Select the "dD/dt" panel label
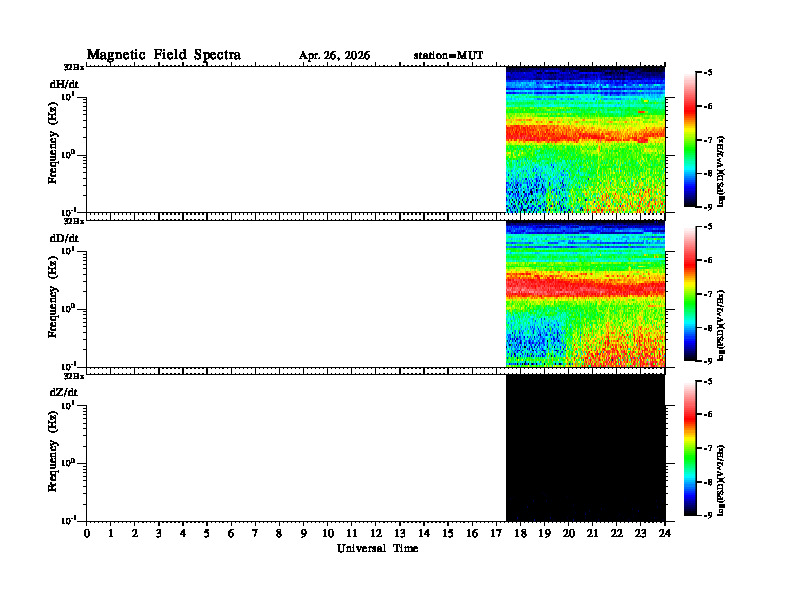 [x=64, y=238]
